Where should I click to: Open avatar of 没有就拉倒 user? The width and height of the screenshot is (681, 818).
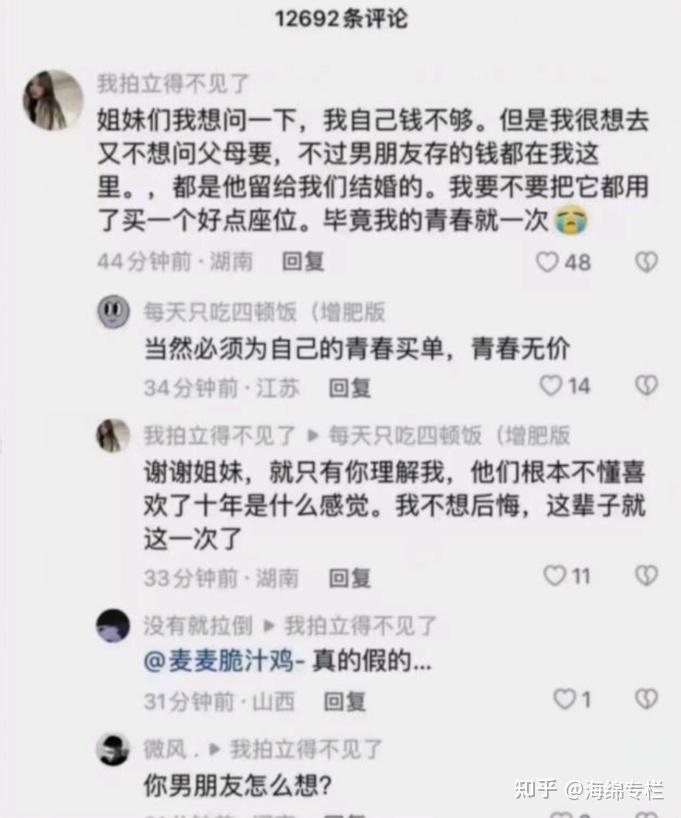pyautogui.click(x=113, y=625)
